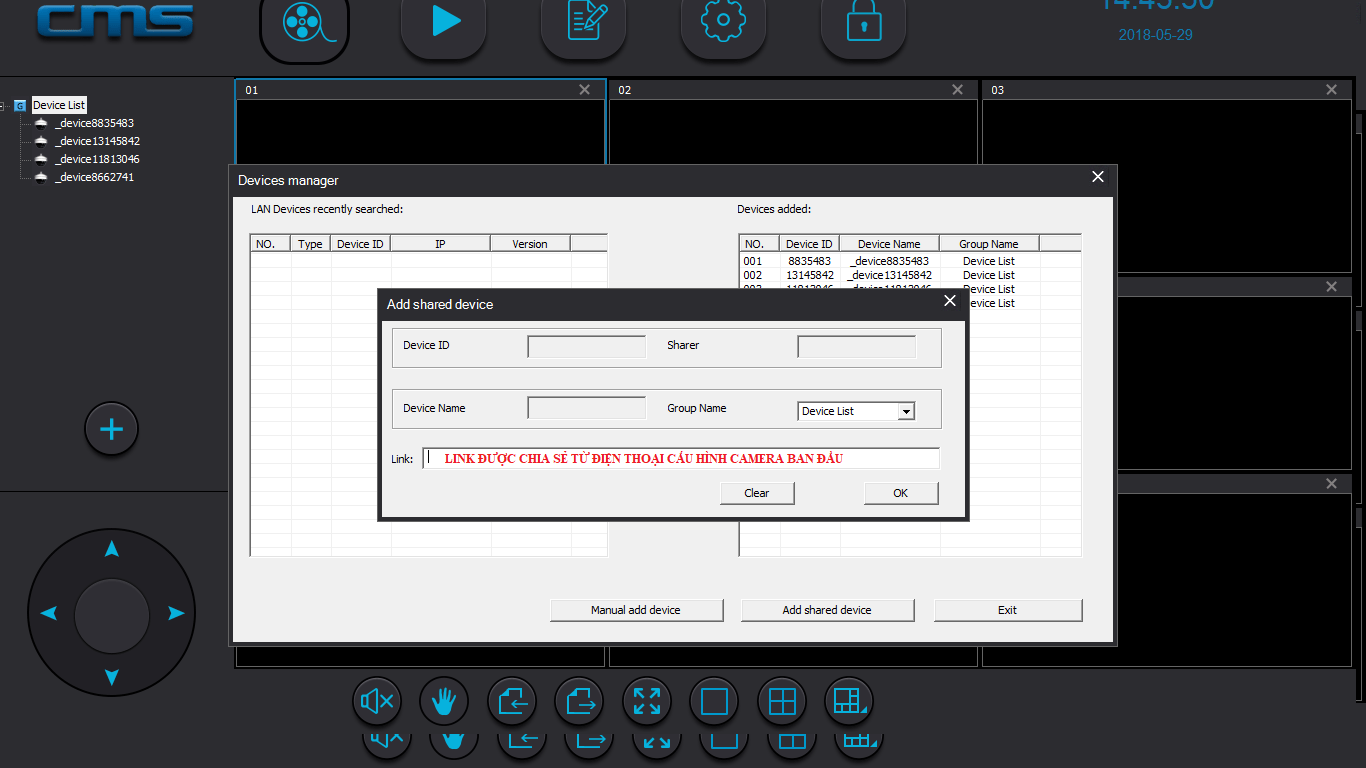Click the hand icon in bottom toolbar
The image size is (1366, 768).
click(x=445, y=702)
